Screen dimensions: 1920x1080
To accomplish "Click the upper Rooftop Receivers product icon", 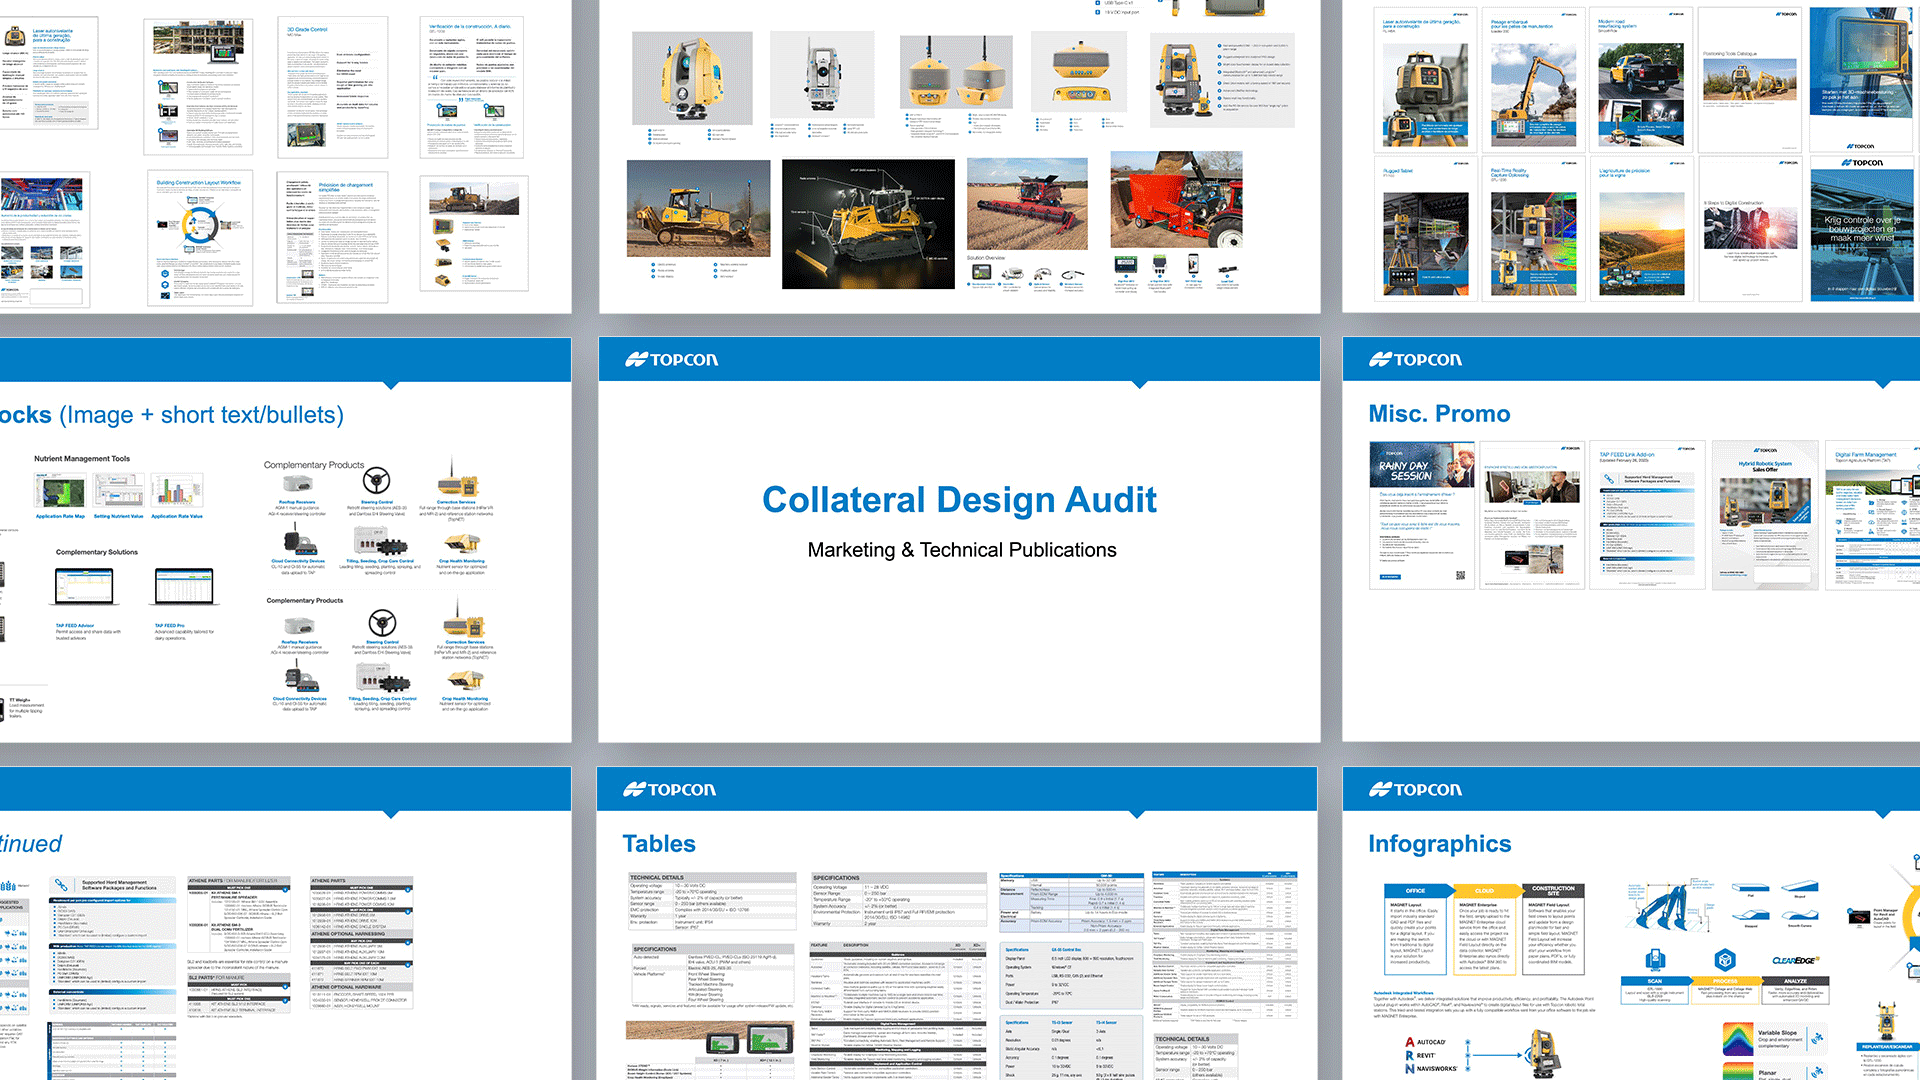I will (x=297, y=483).
